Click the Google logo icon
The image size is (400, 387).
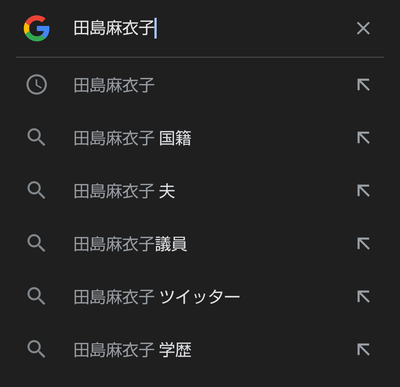click(37, 28)
